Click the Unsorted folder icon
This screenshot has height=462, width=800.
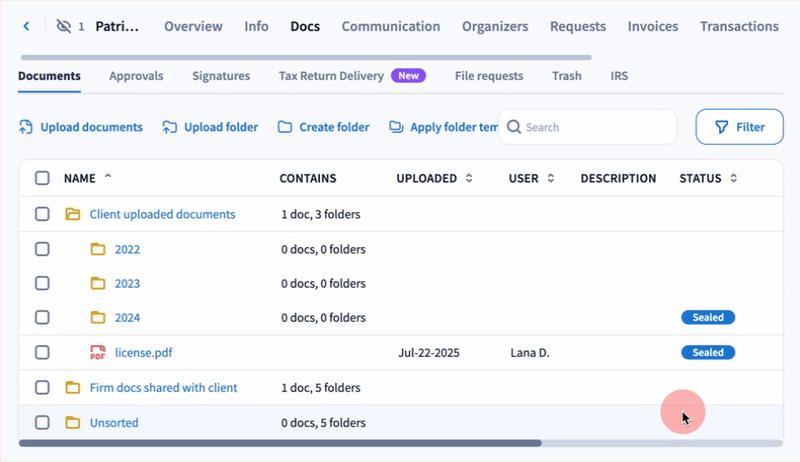coord(72,423)
